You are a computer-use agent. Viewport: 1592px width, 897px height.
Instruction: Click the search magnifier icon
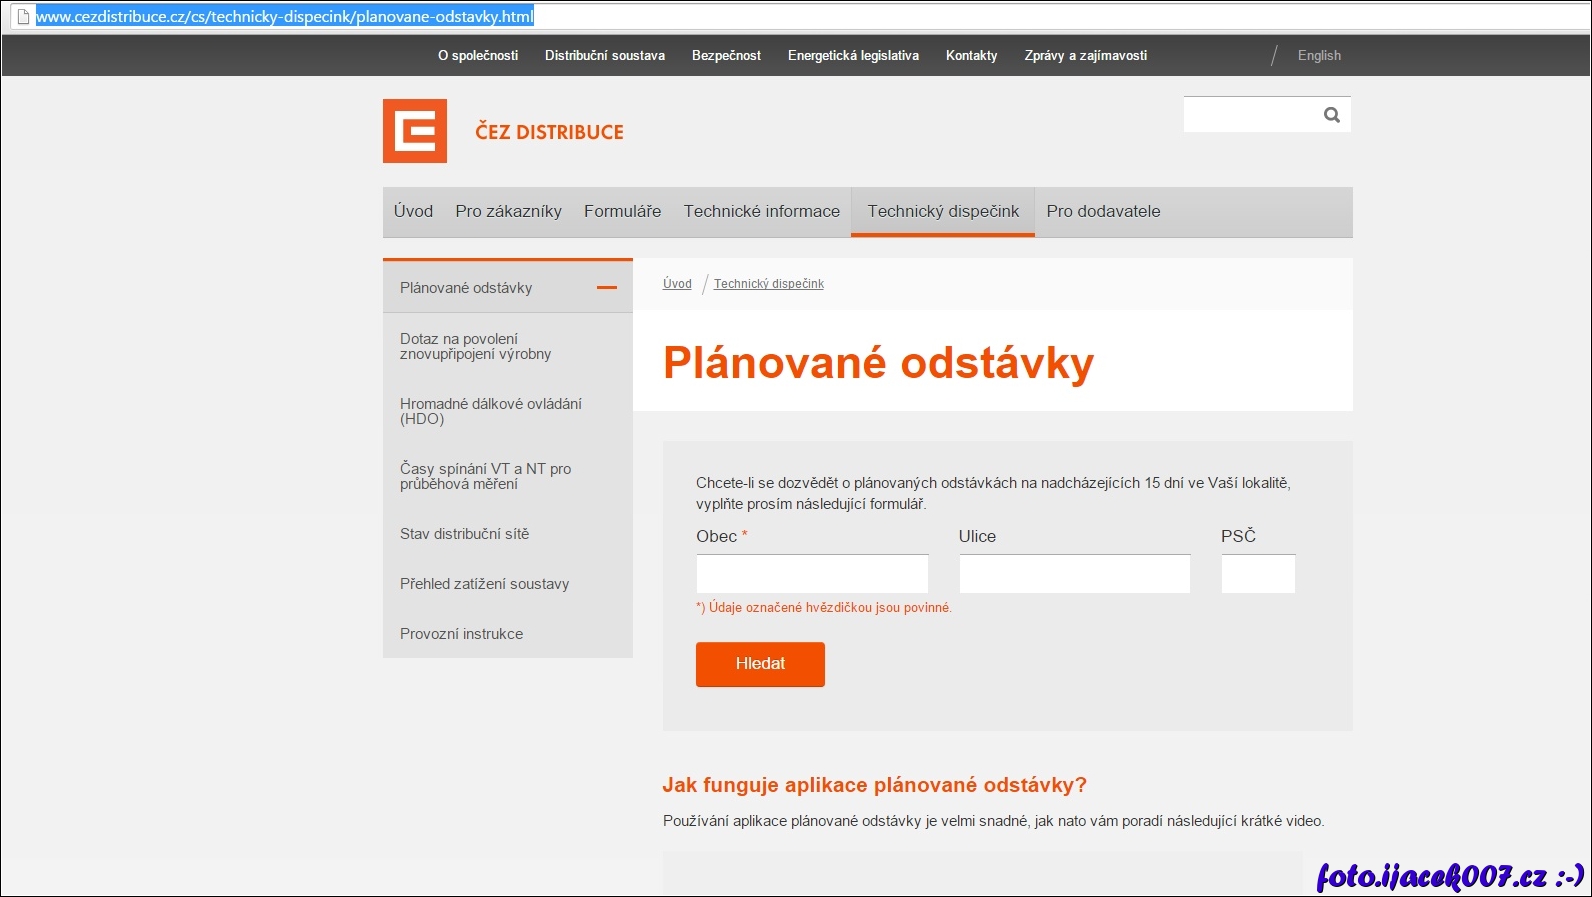click(x=1331, y=115)
